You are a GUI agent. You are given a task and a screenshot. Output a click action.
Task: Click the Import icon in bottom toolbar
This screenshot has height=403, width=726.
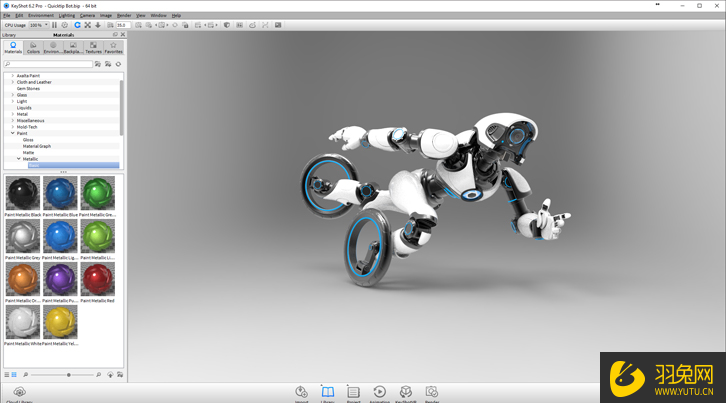pos(301,392)
